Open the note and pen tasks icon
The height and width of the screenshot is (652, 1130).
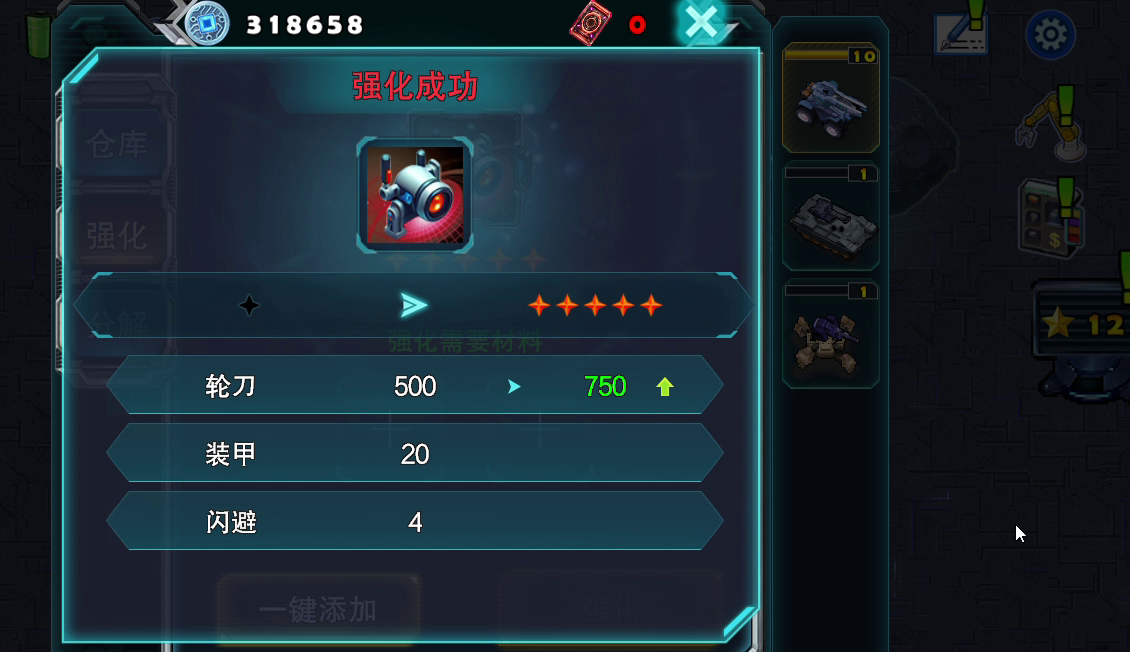(x=961, y=29)
